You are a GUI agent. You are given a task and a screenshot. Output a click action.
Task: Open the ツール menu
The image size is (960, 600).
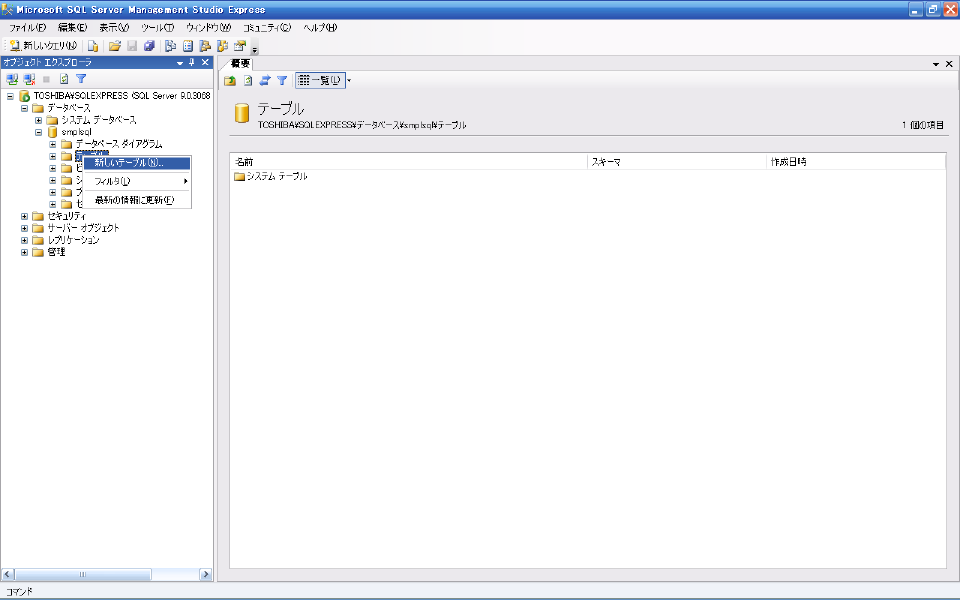click(157, 28)
